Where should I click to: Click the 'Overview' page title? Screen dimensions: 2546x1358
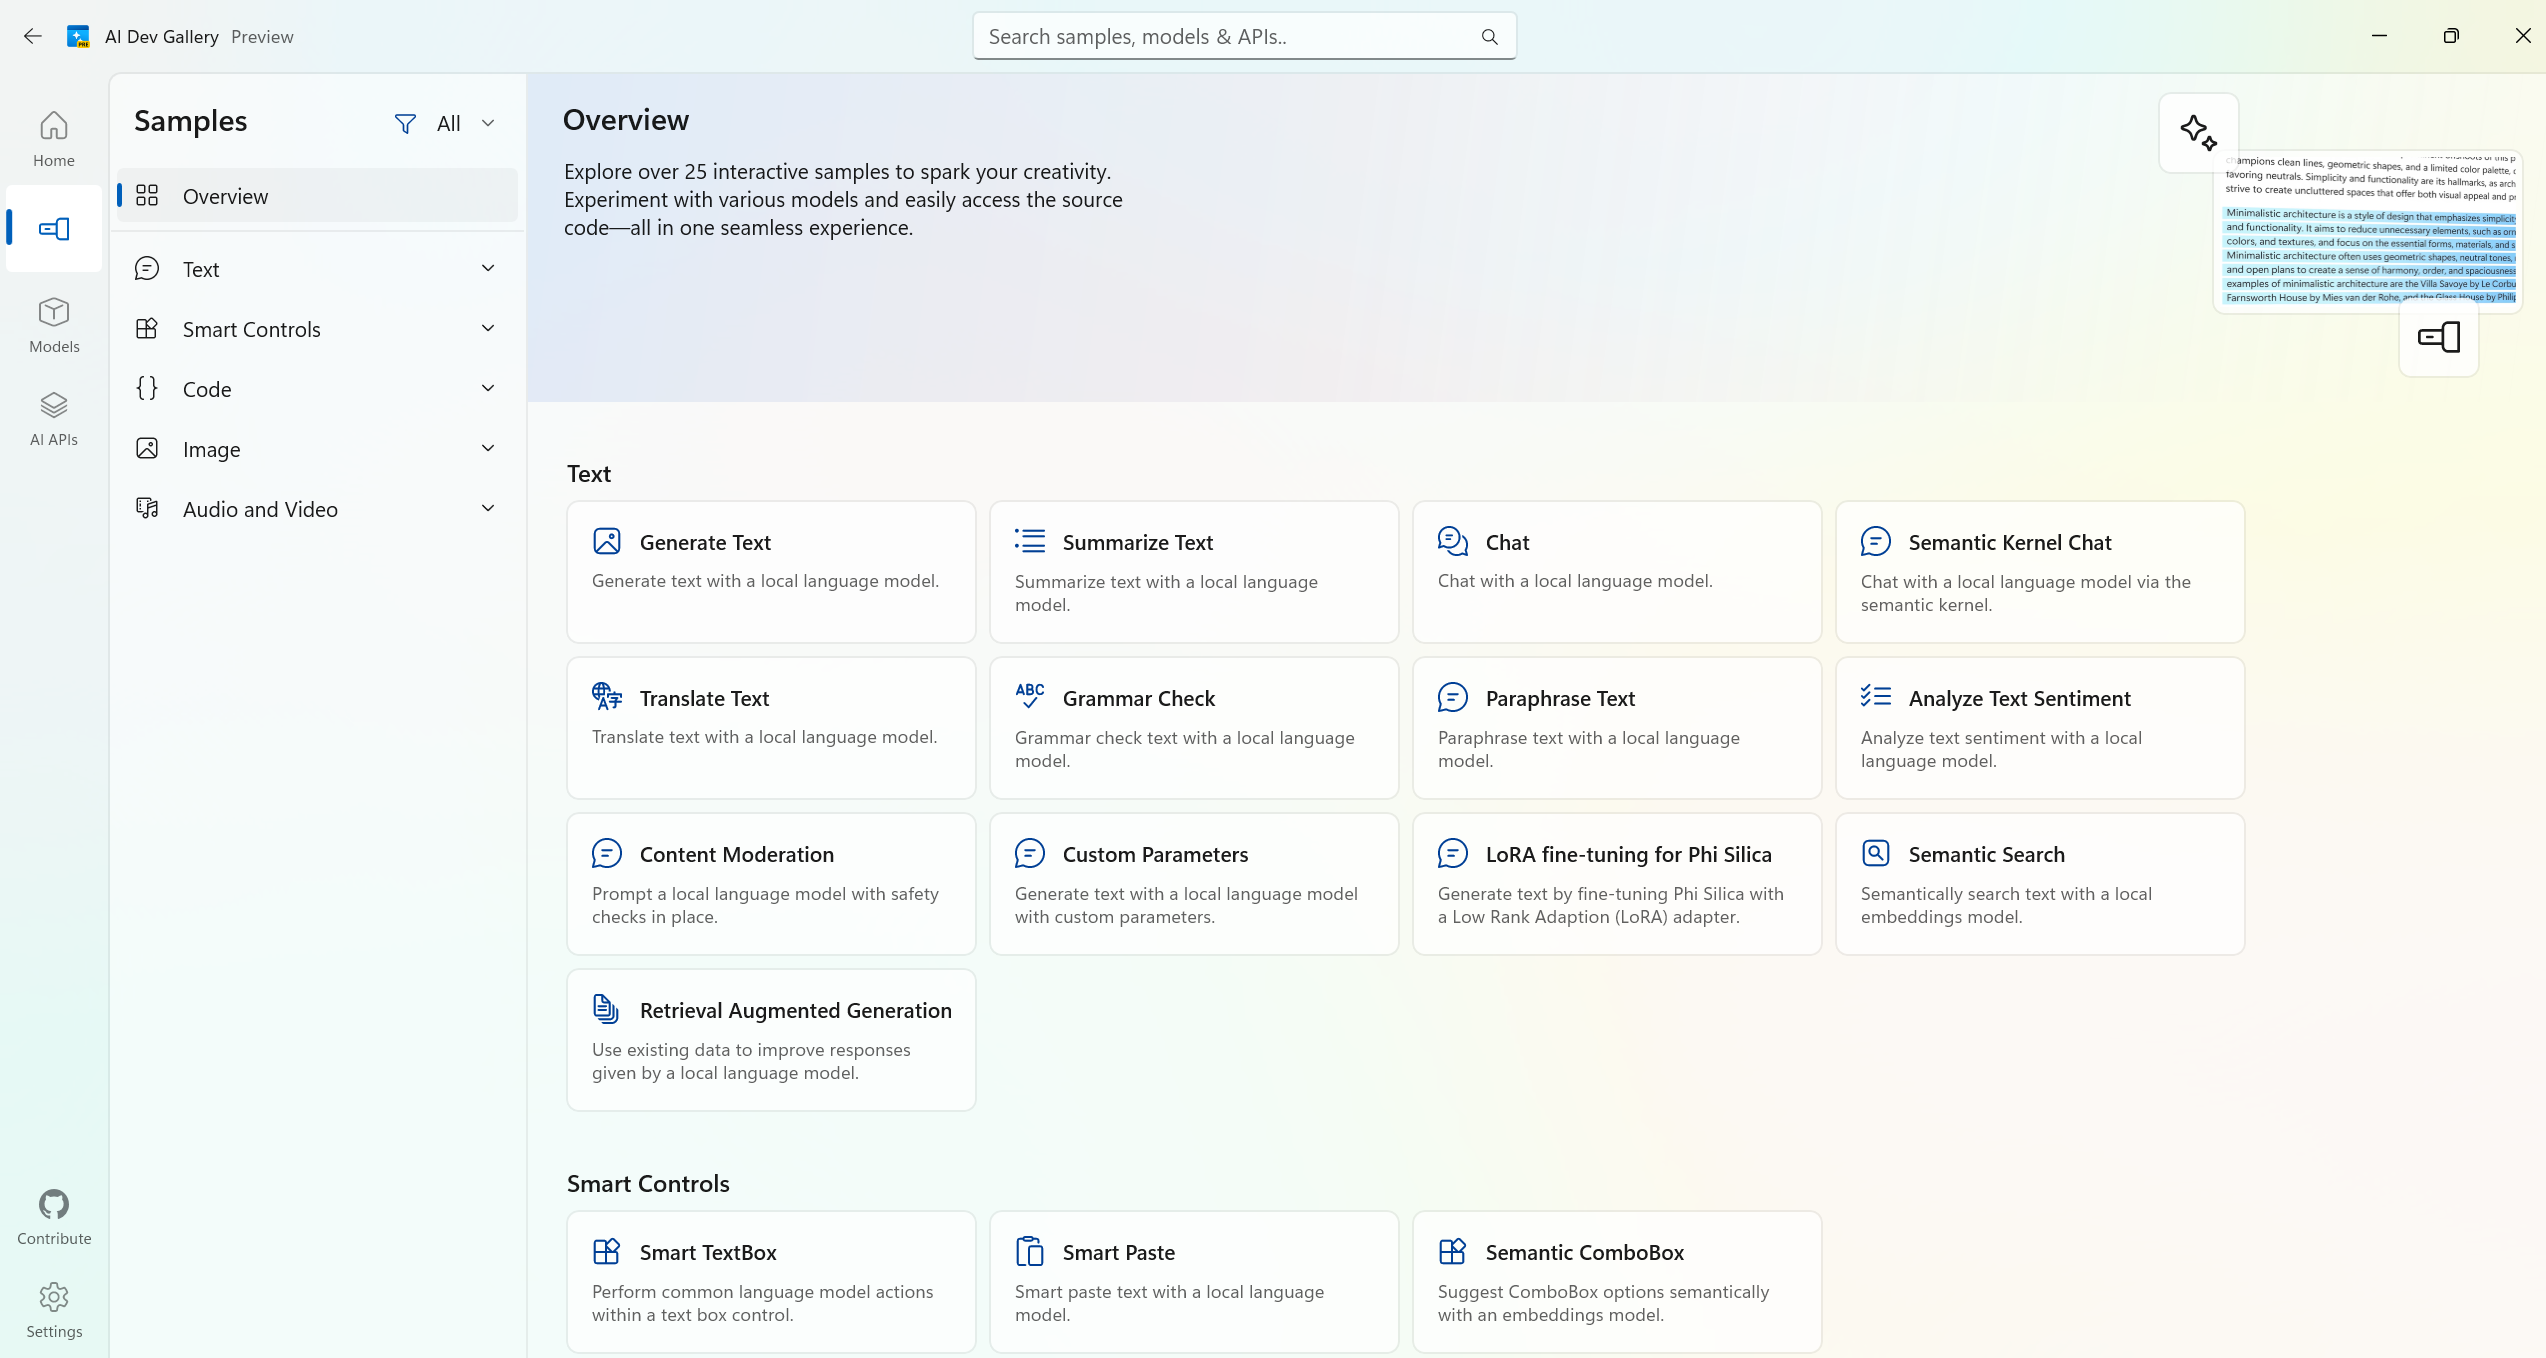point(626,120)
